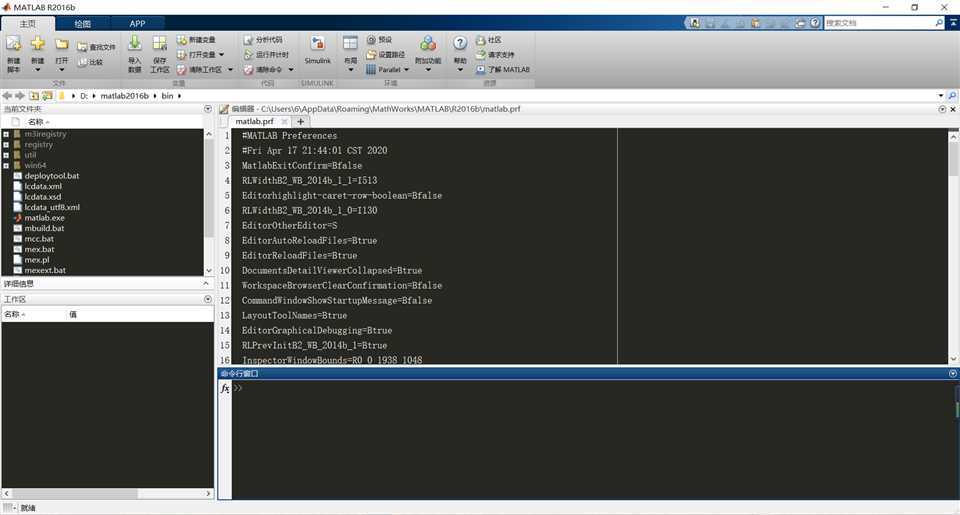This screenshot has height=515, width=960.
Task: Expand the 打开变量 dropdown arrow
Action: coord(221,55)
